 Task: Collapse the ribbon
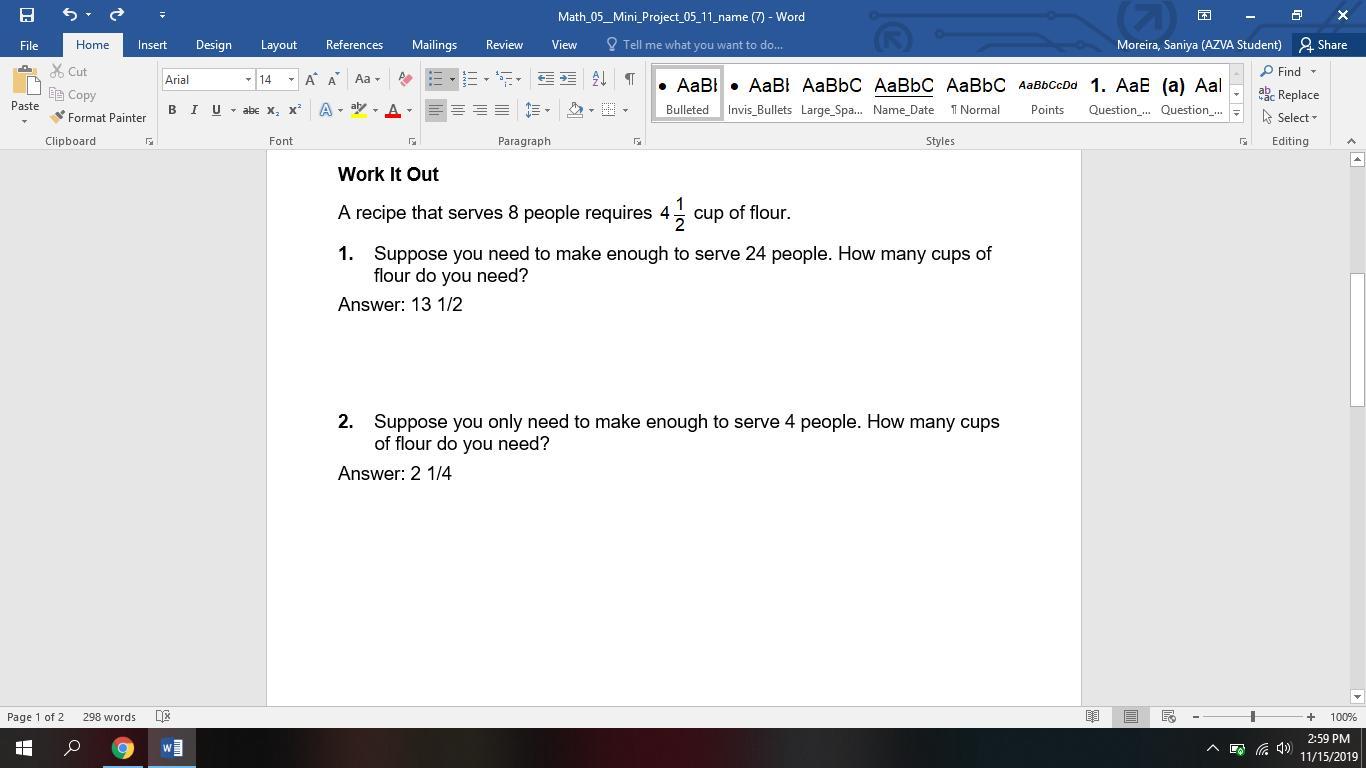(1351, 141)
